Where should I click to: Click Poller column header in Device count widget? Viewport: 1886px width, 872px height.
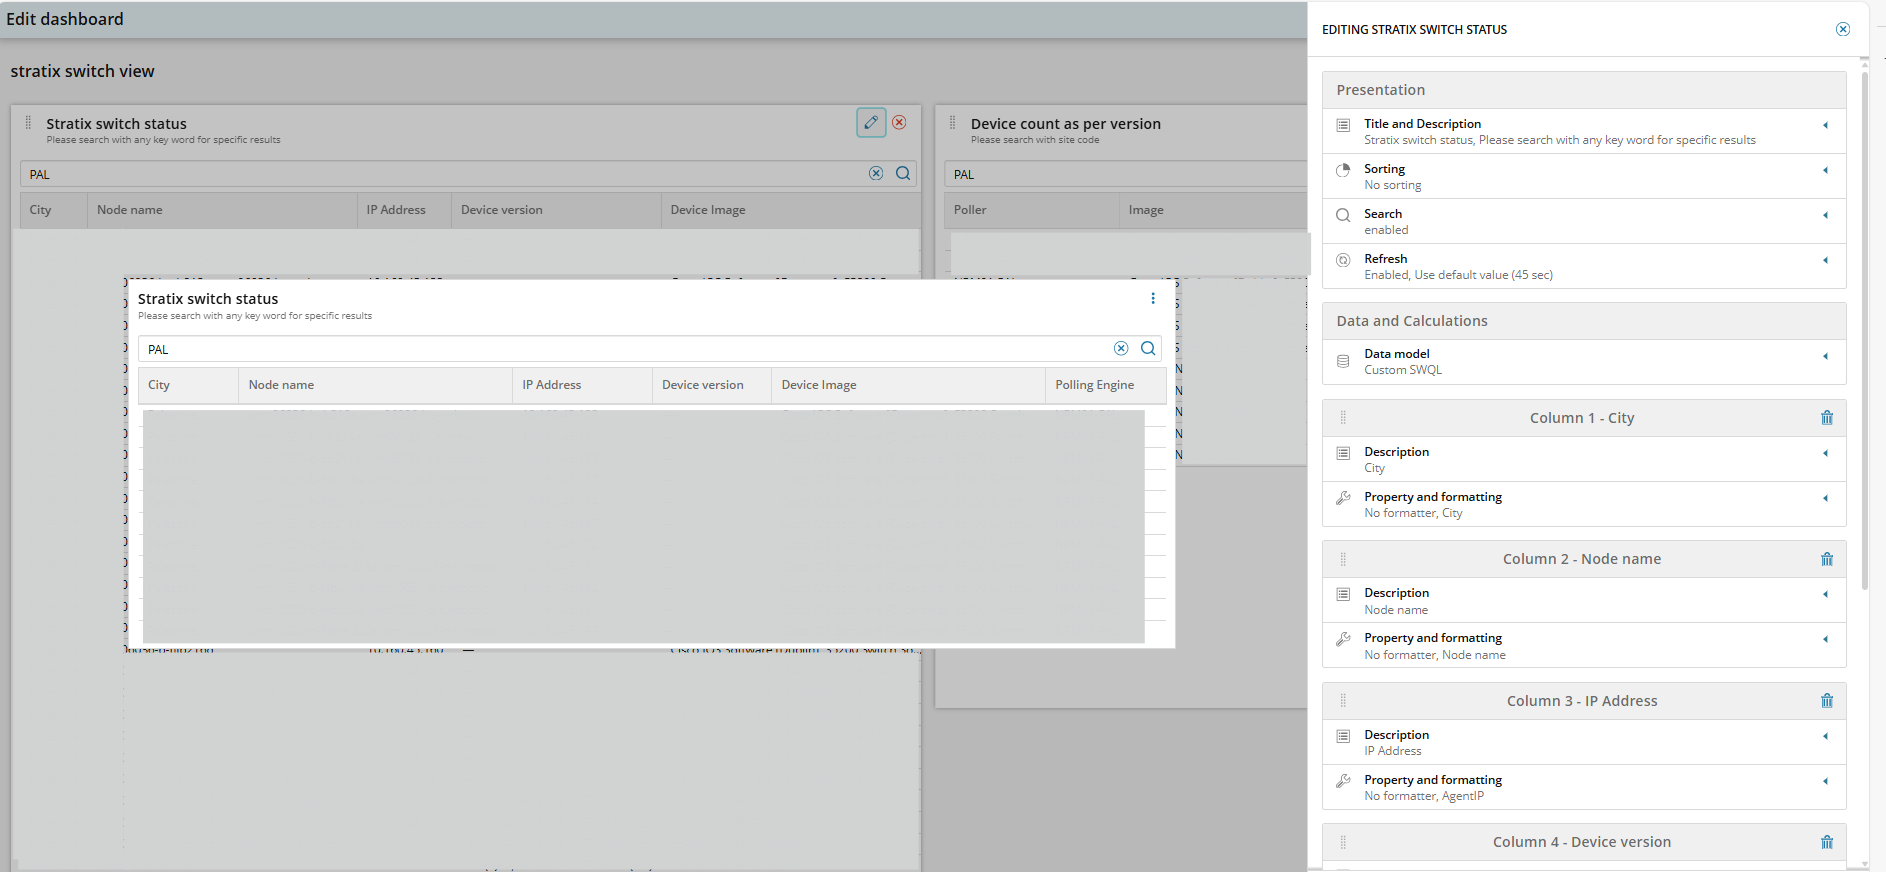(x=1031, y=210)
